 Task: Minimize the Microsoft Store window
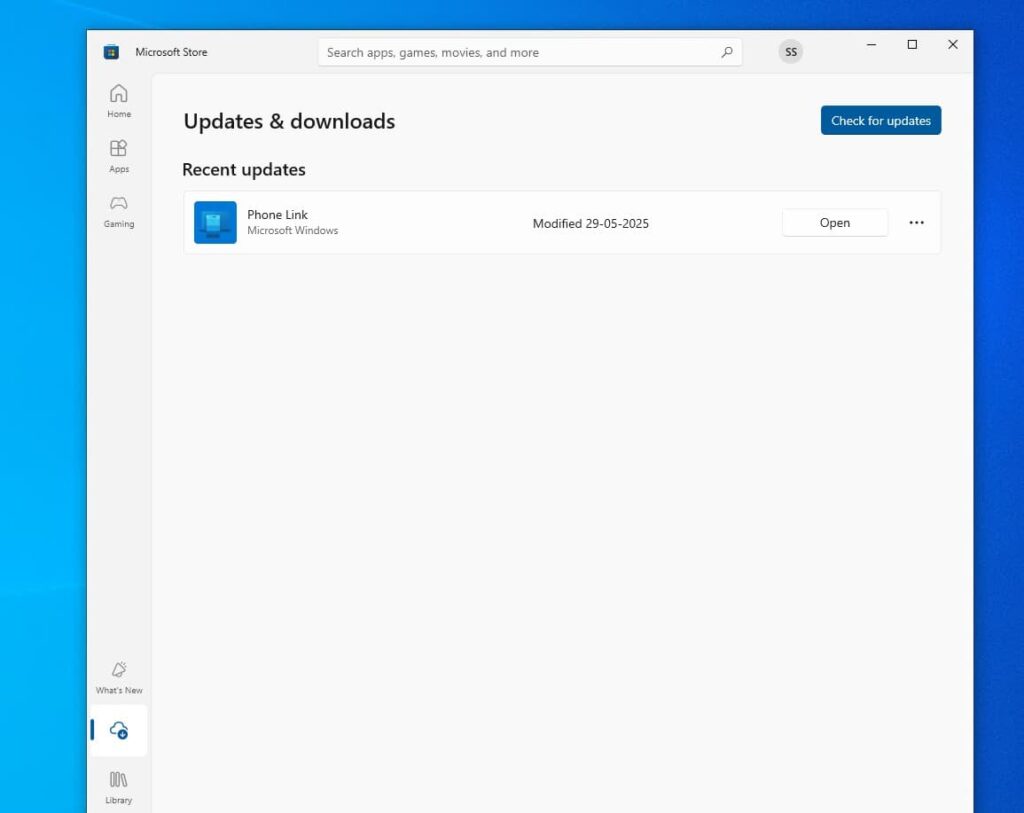(x=870, y=44)
